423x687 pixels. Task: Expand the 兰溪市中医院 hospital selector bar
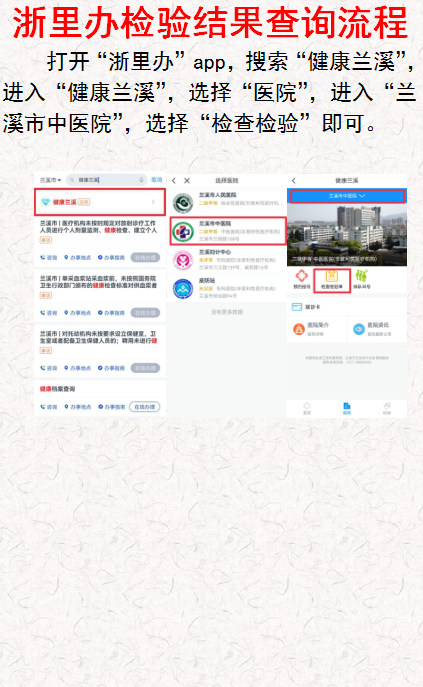click(347, 196)
